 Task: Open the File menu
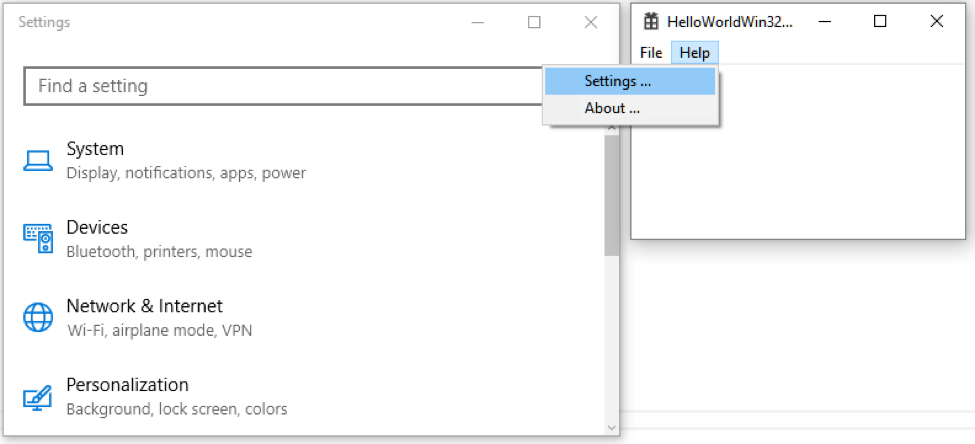(651, 53)
